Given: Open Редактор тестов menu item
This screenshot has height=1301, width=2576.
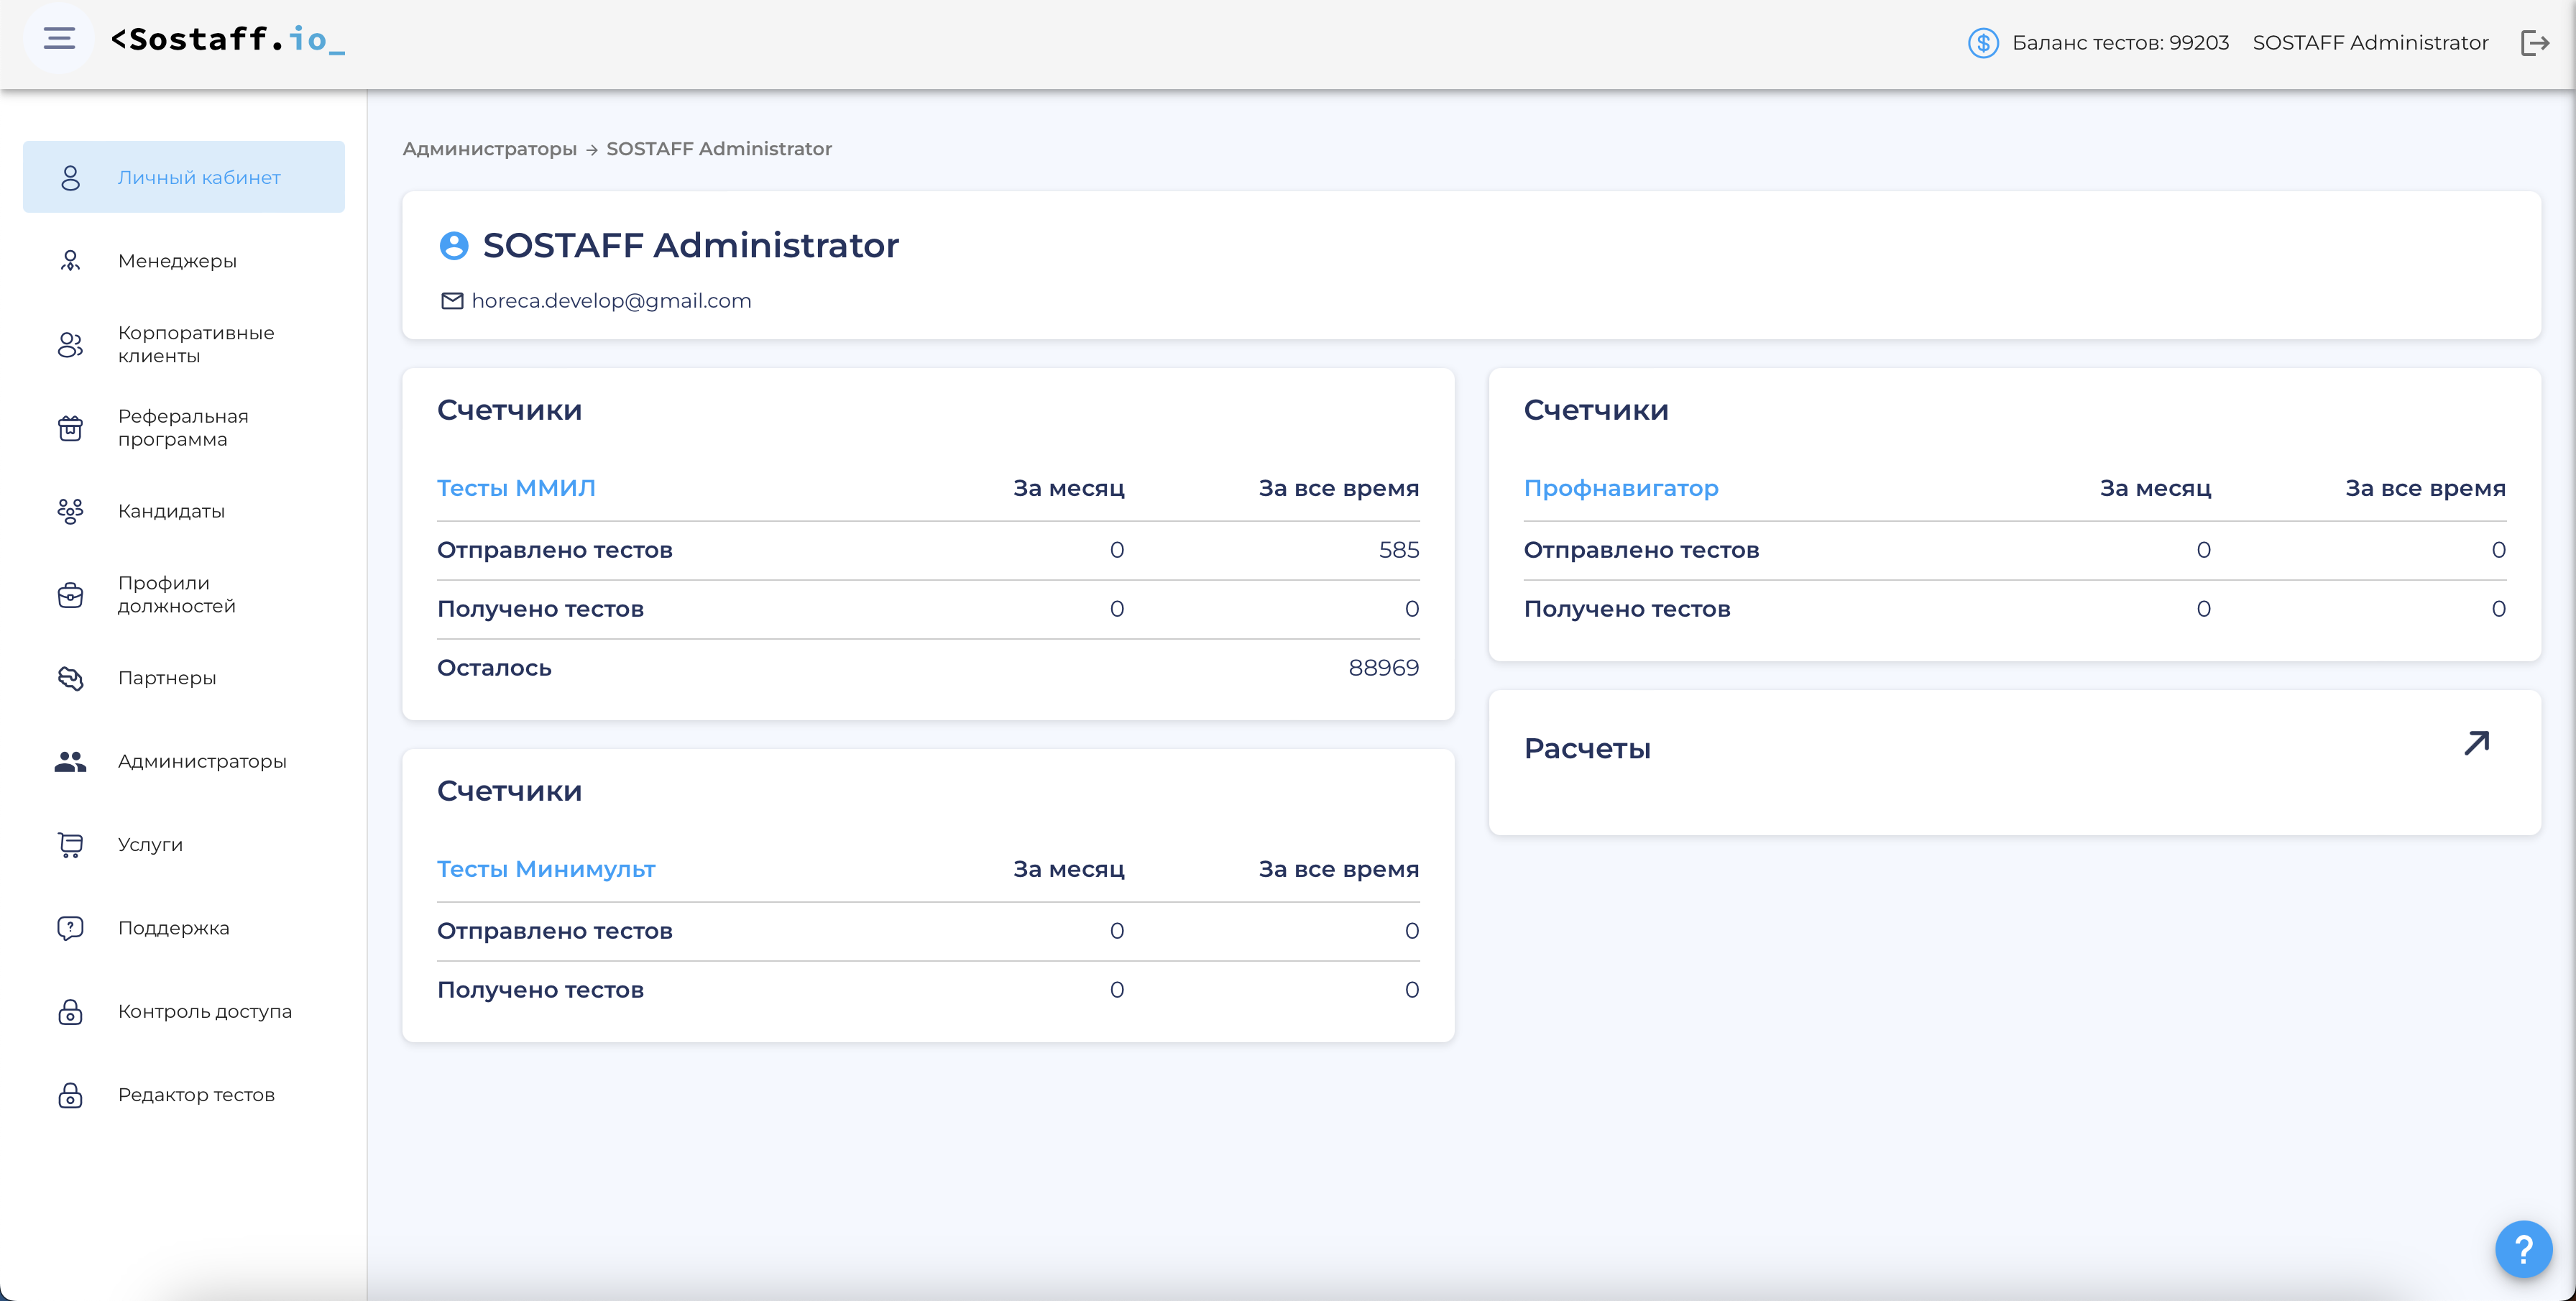Looking at the screenshot, I should [184, 1095].
